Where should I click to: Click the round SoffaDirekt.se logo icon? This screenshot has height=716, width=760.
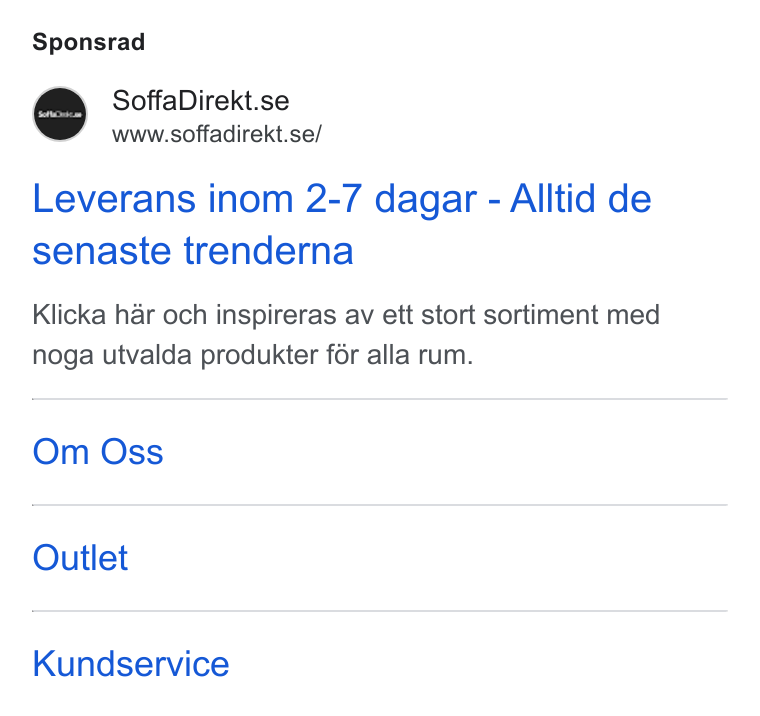pyautogui.click(x=60, y=114)
